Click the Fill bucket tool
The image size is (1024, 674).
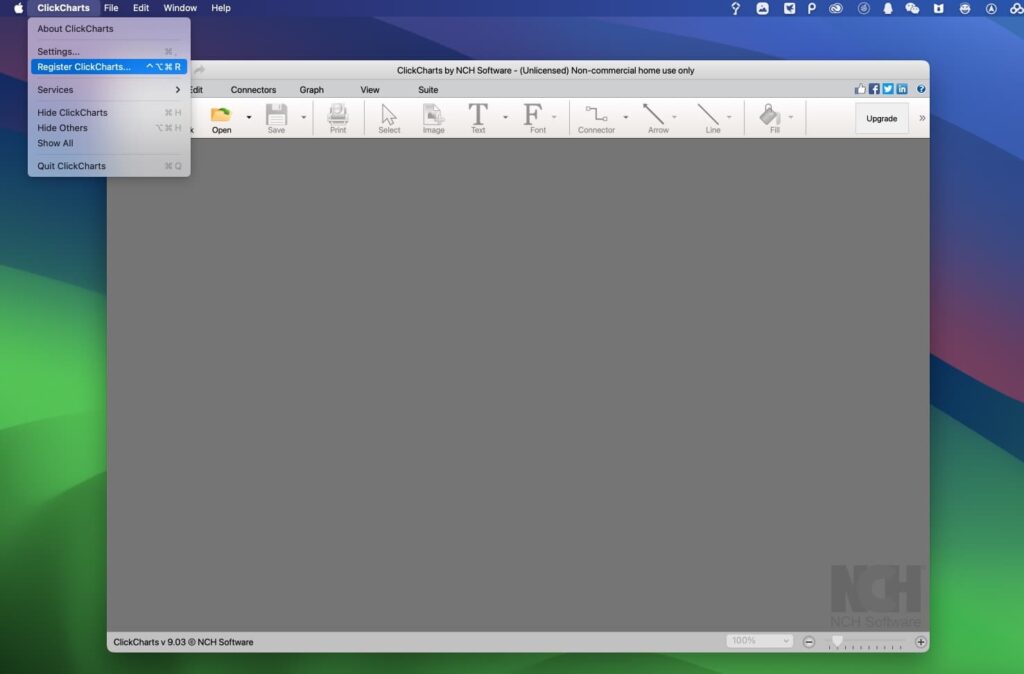click(x=770, y=115)
